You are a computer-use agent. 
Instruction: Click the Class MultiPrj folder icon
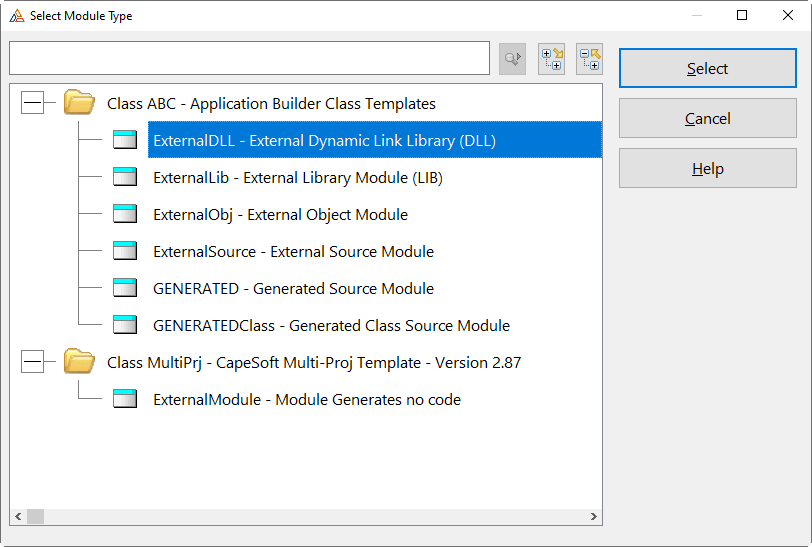click(x=79, y=362)
